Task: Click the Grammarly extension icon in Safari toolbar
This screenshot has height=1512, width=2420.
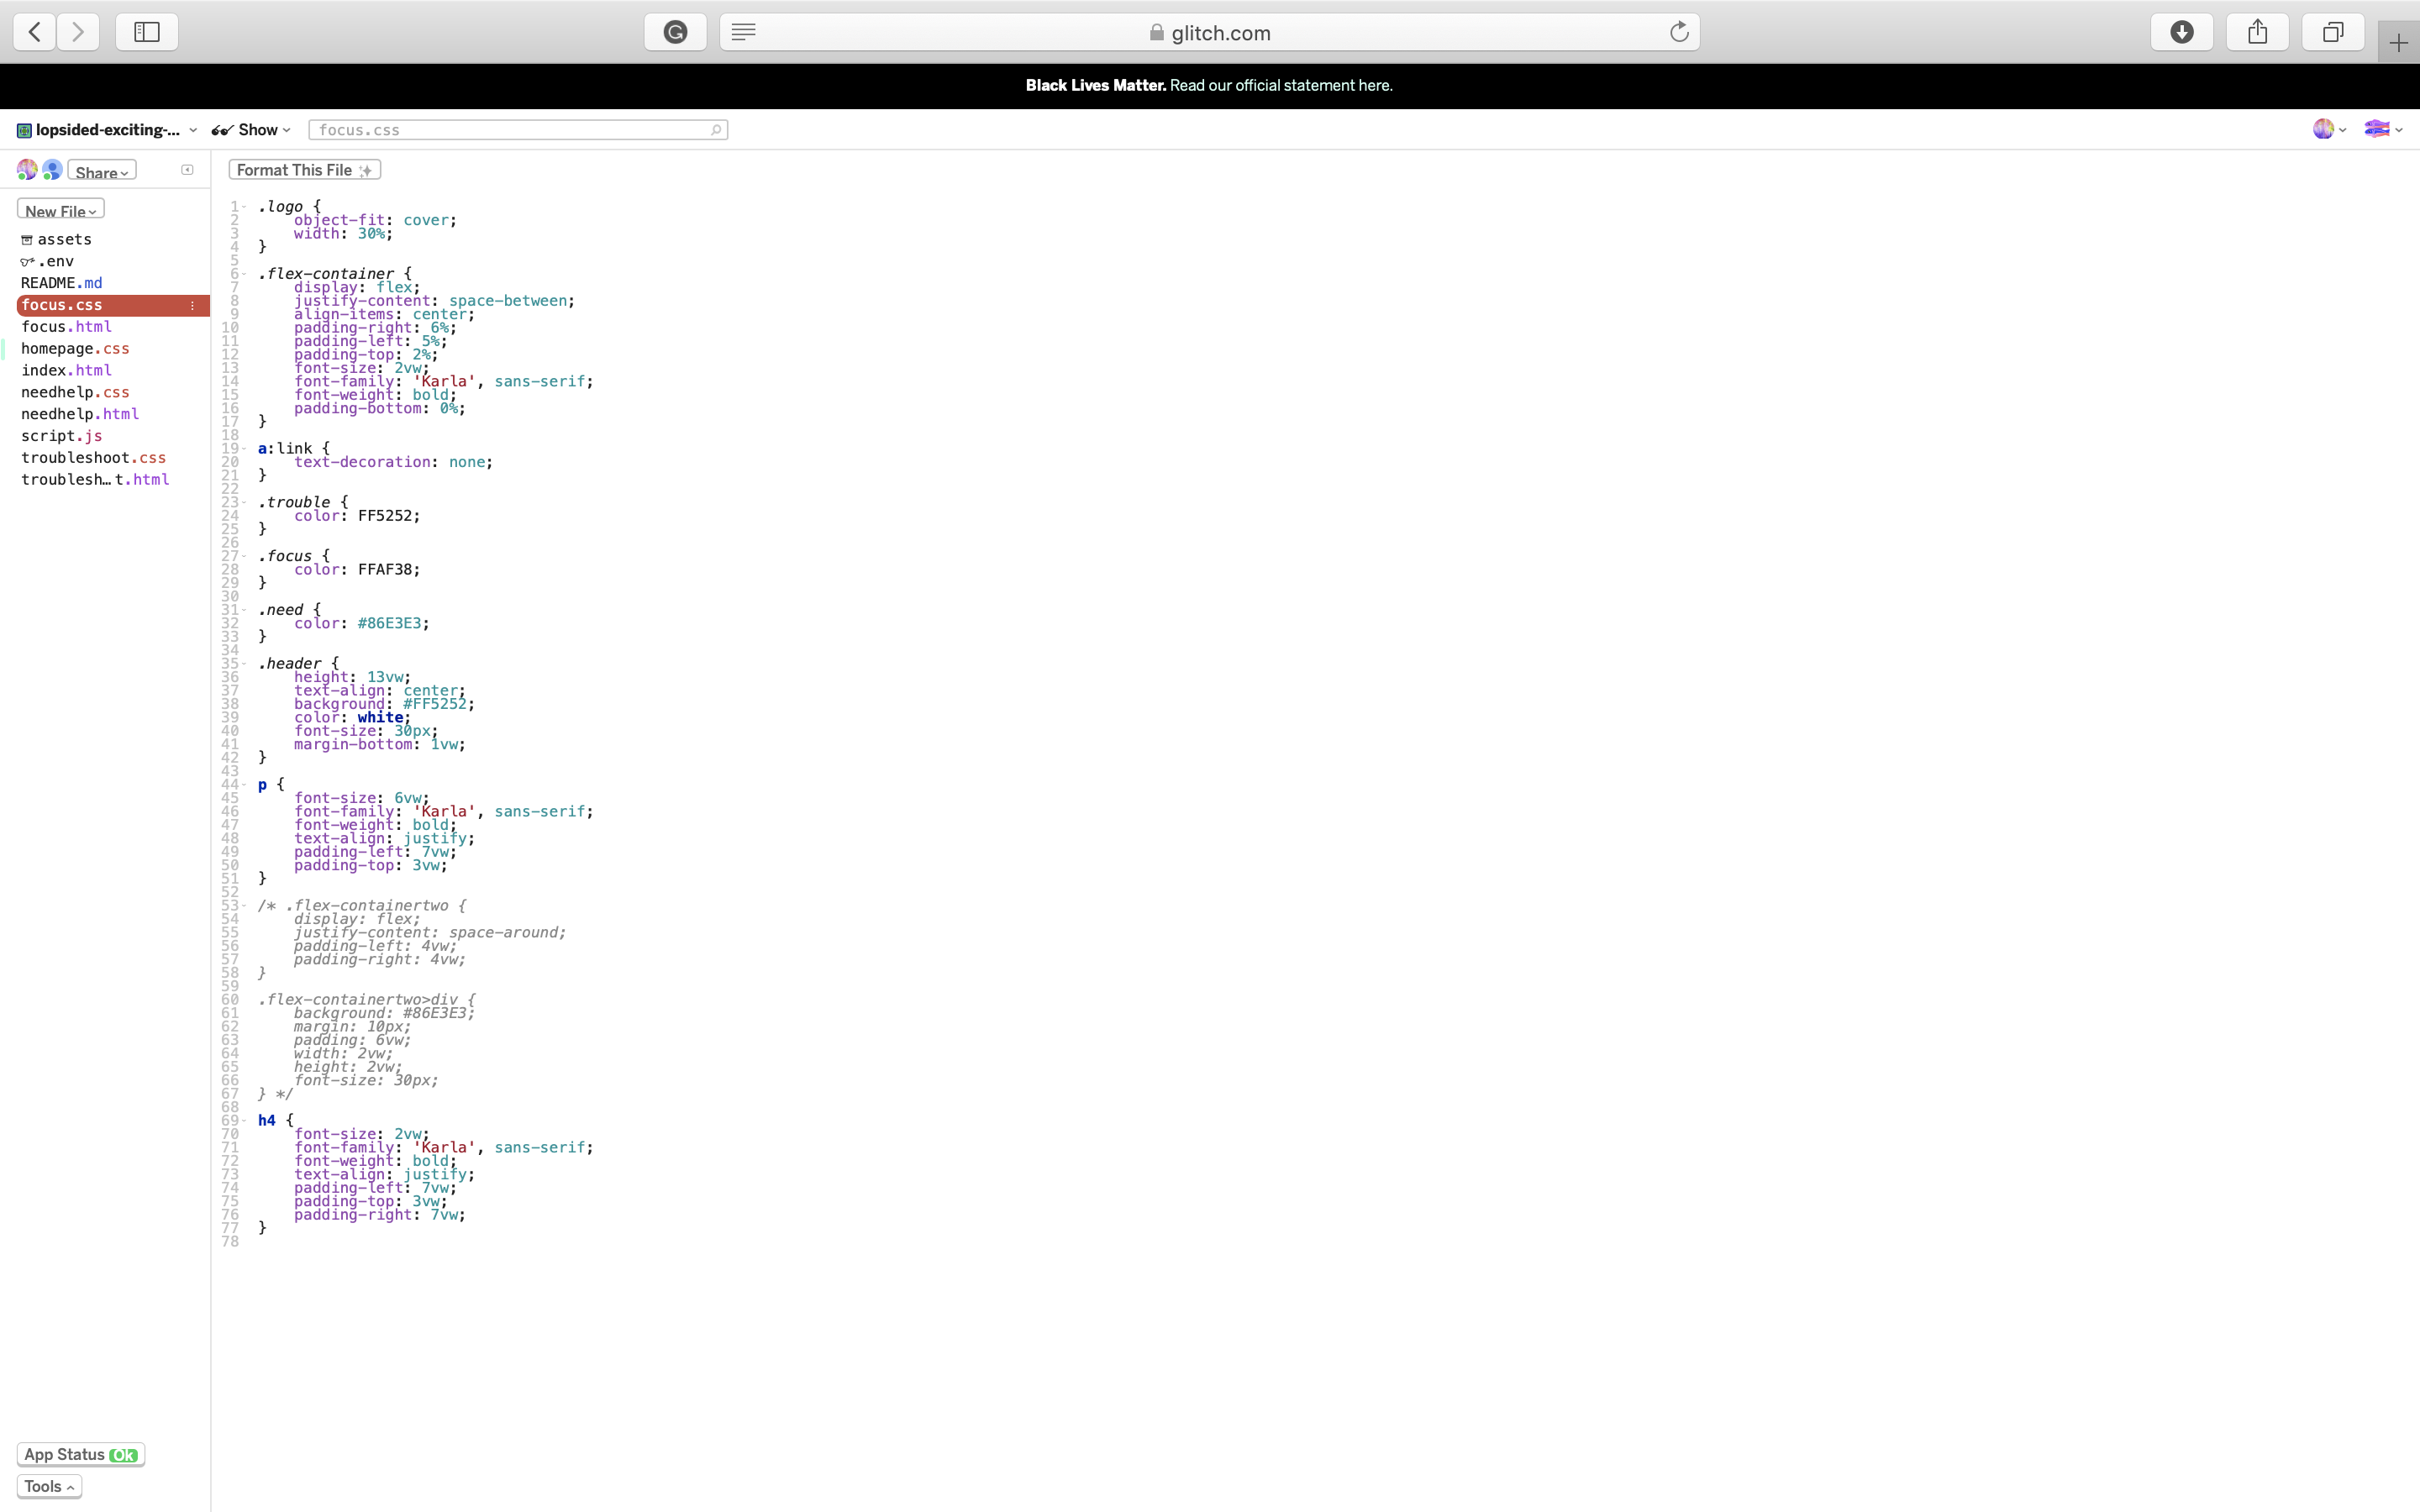Action: (675, 32)
